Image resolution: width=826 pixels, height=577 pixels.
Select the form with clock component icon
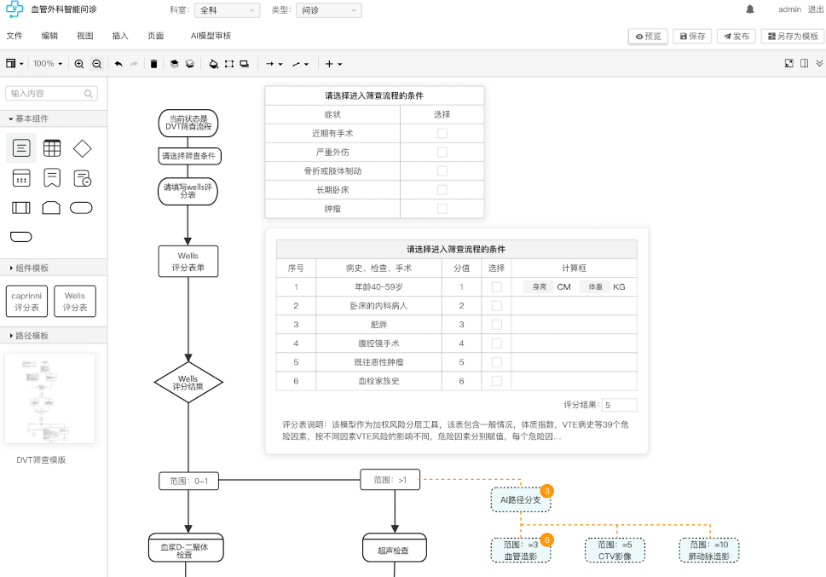tap(82, 178)
